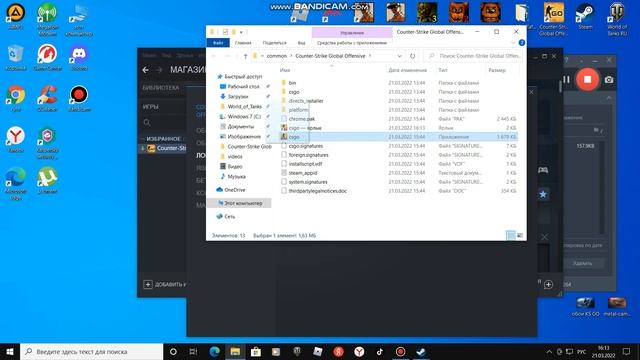Select the installscript.vdf file
The image size is (640, 360).
point(305,164)
